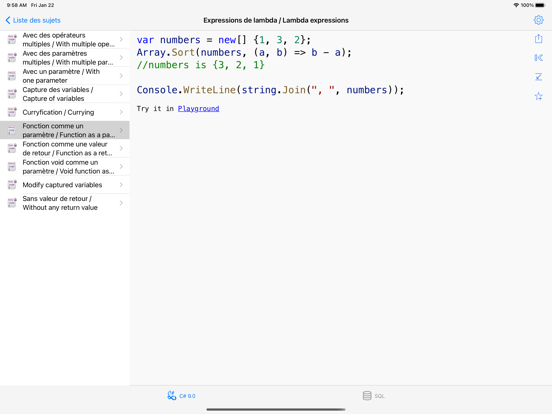The width and height of the screenshot is (552, 414).
Task: Click the 'Array.Sort' code line
Action: (244, 52)
